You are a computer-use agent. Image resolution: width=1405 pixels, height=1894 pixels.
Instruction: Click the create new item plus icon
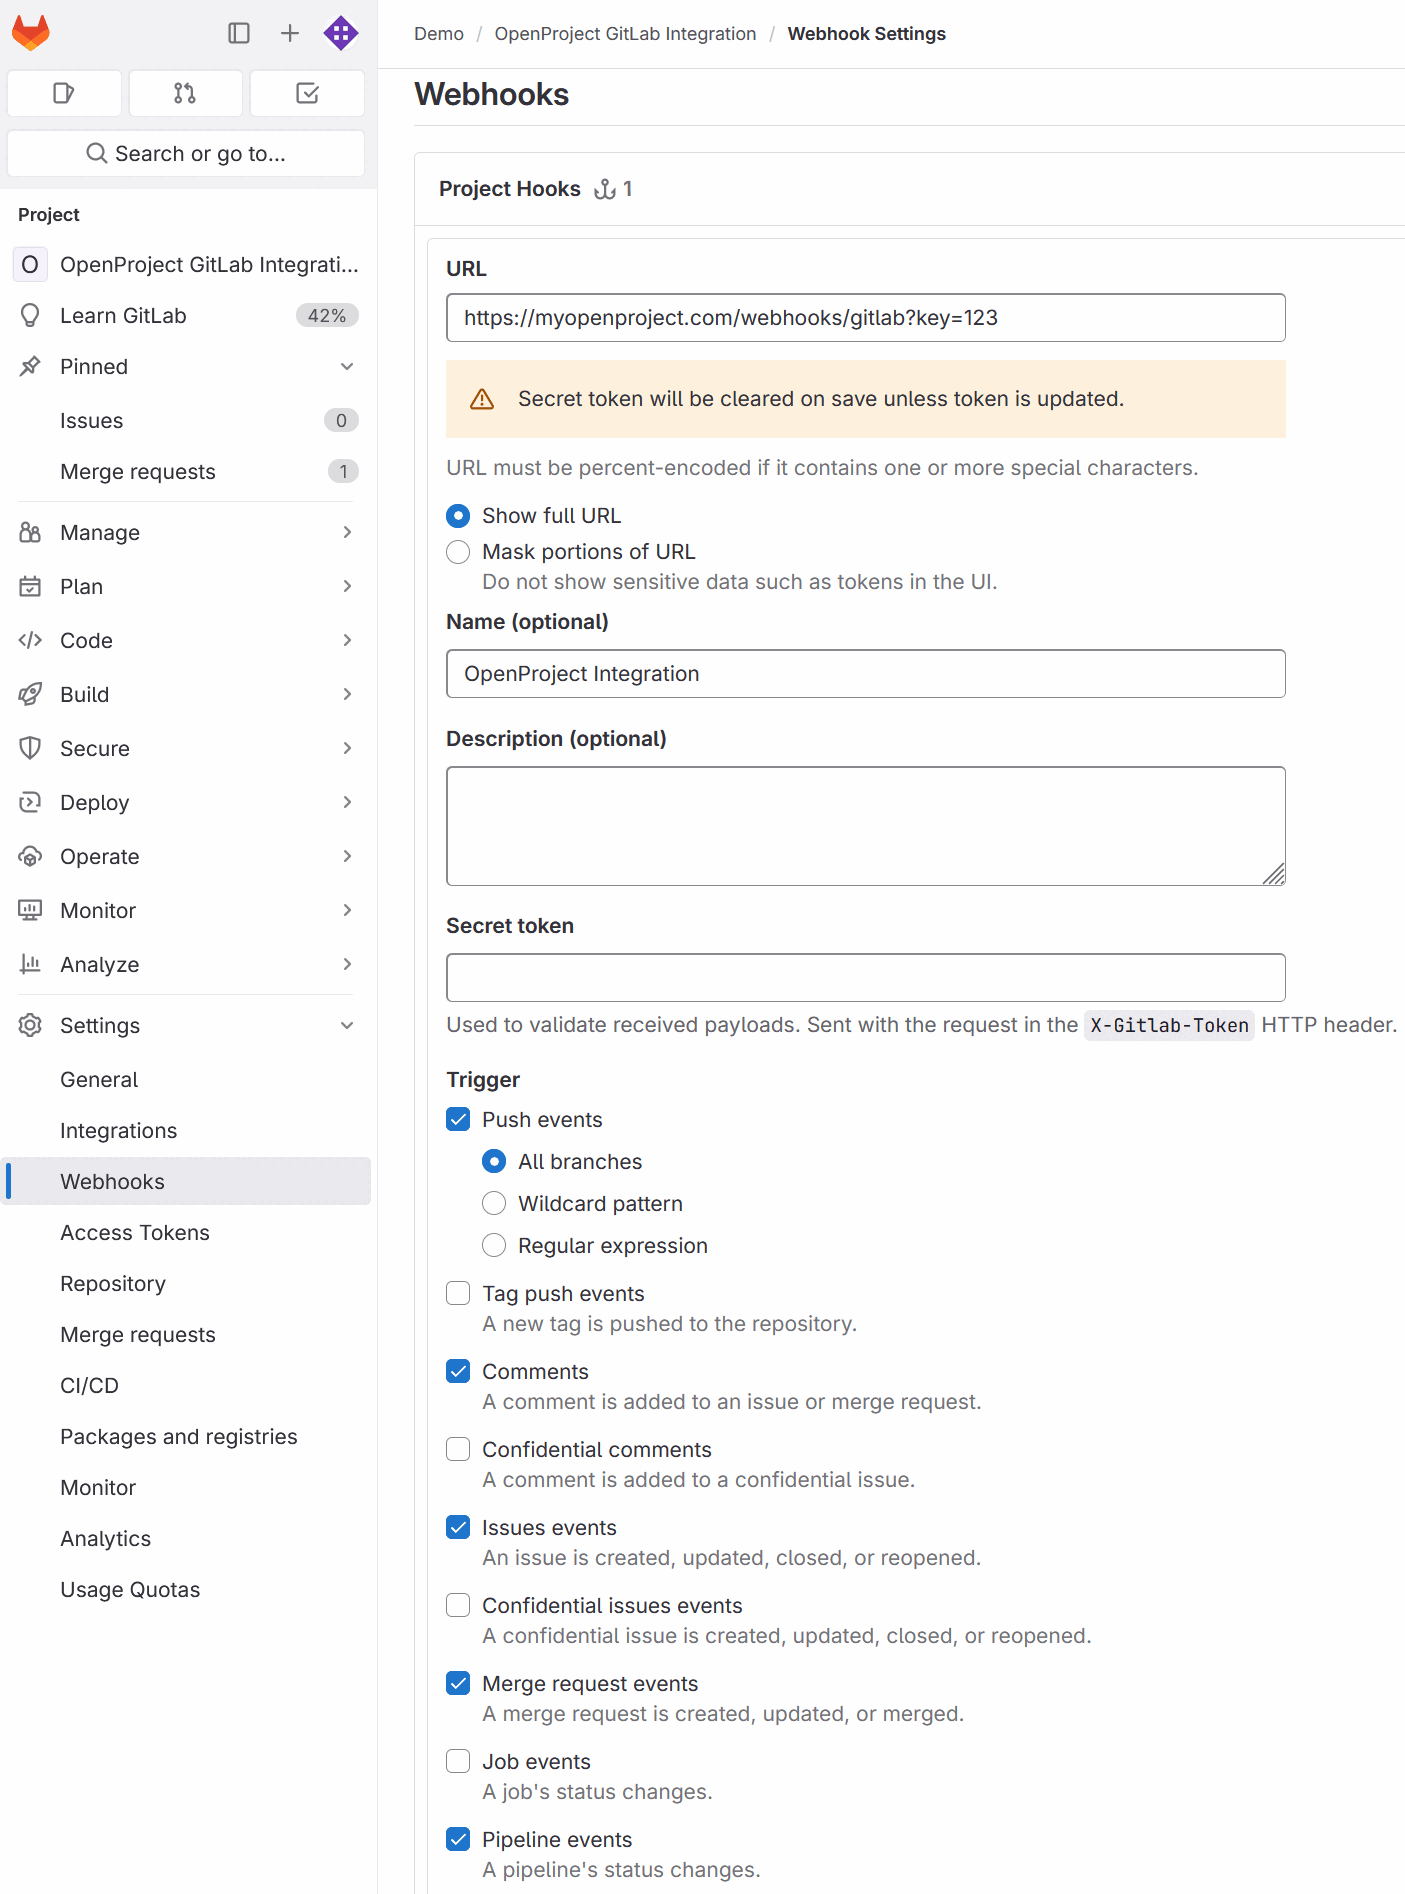click(289, 32)
